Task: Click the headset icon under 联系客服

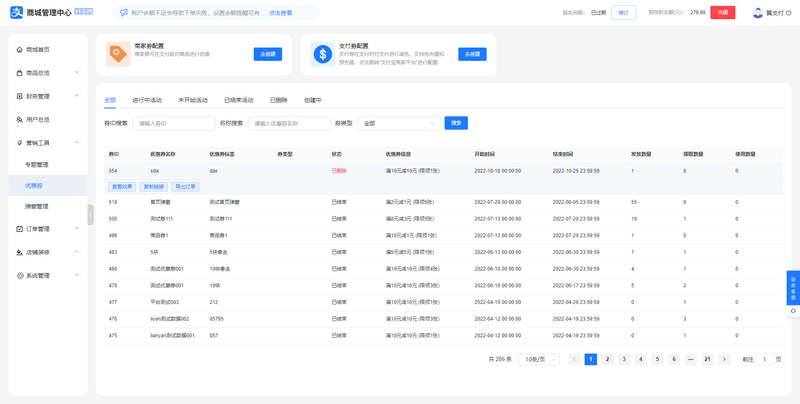Action: point(793,311)
